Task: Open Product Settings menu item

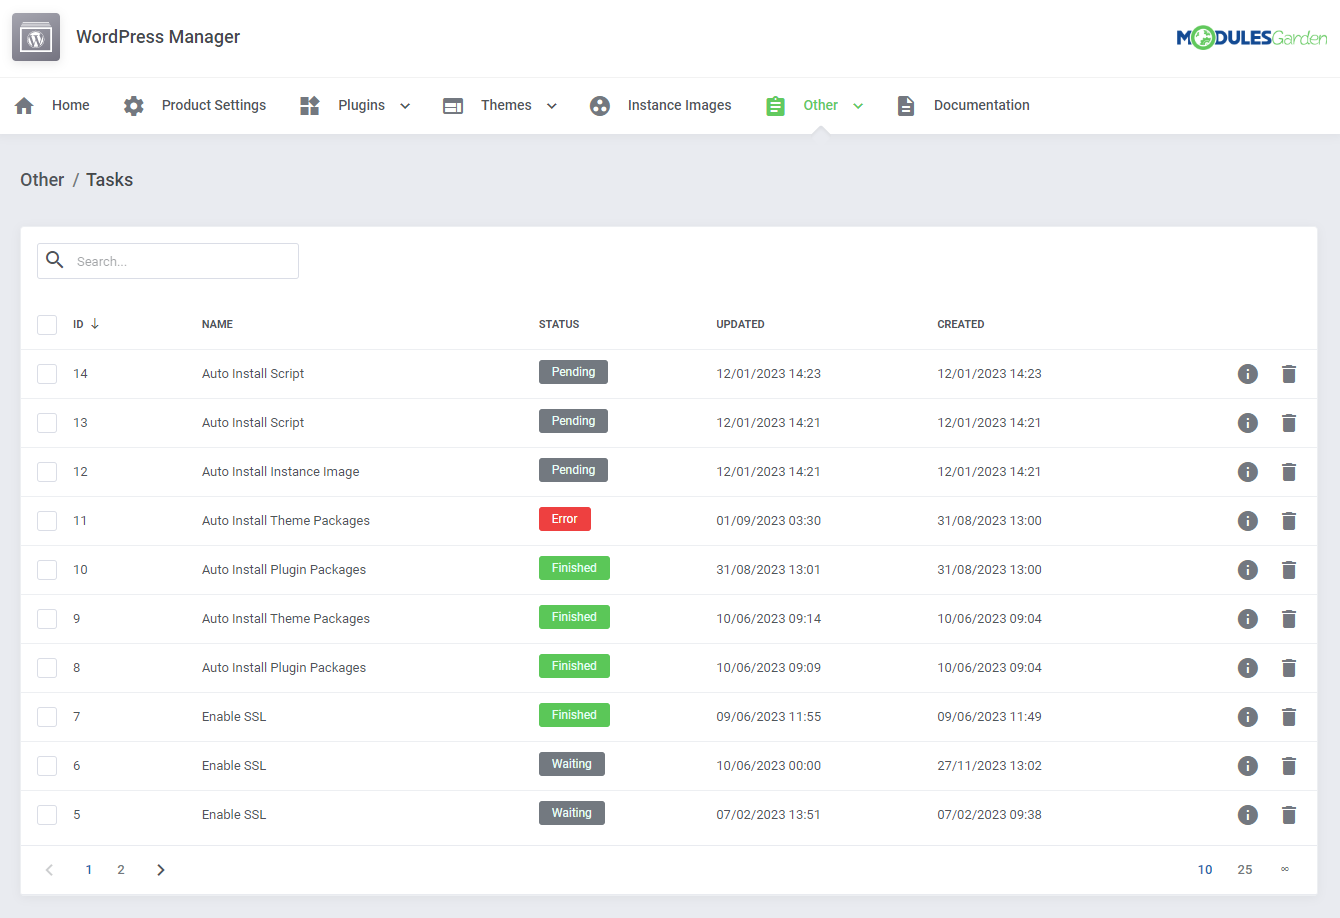Action: click(214, 105)
